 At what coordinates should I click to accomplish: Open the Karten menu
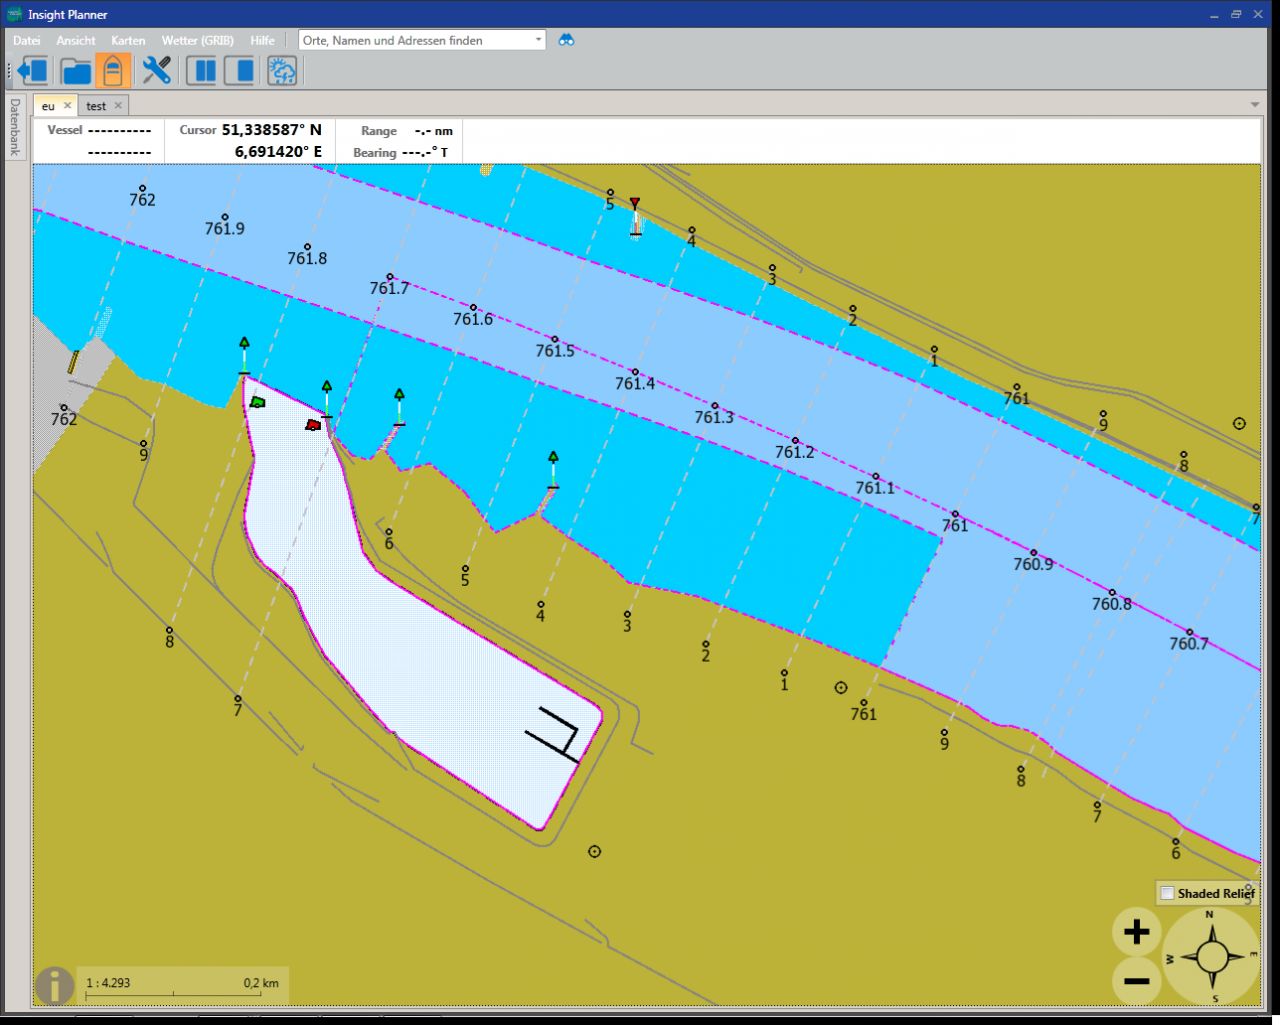(x=128, y=41)
